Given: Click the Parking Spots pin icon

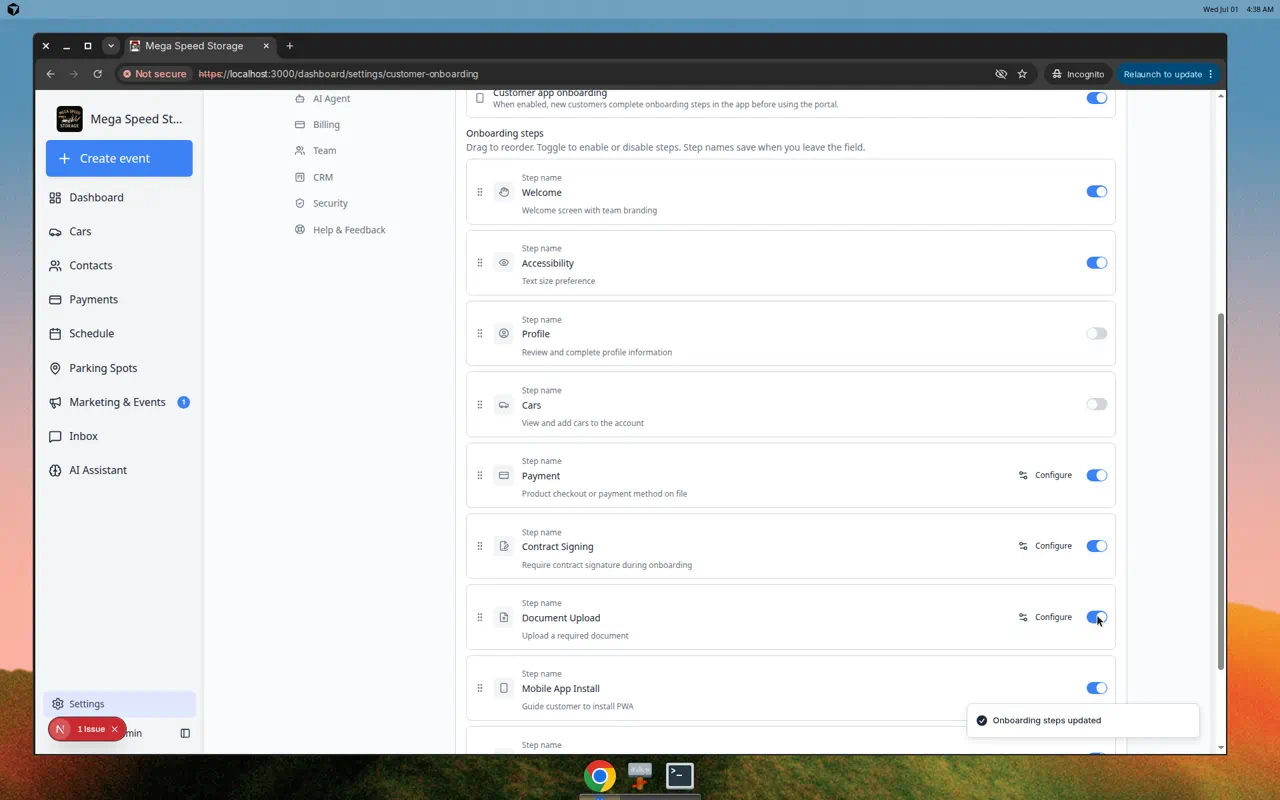Looking at the screenshot, I should click(x=55, y=368).
